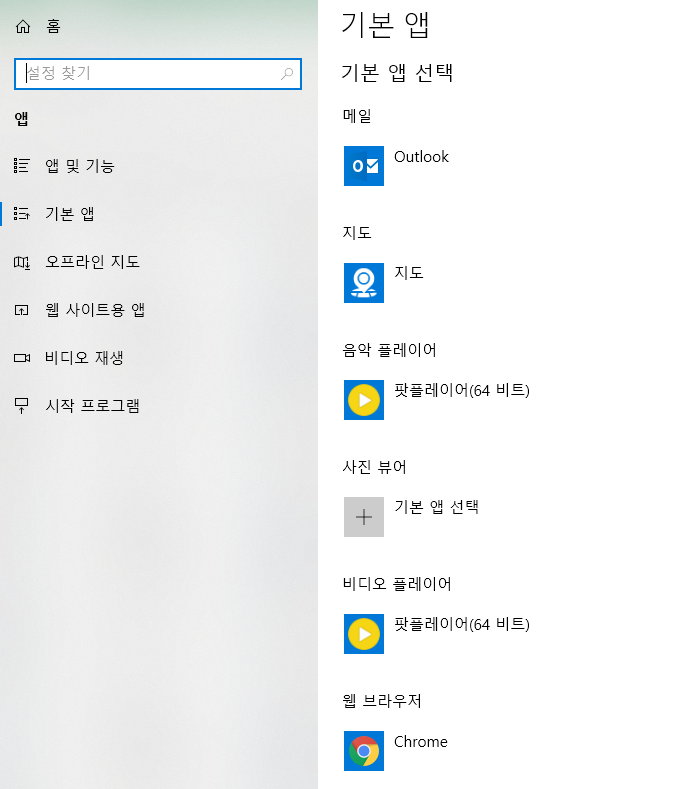Screen dimensions: 687x789
Task: Click the 음악 플레이어 category label
Action: (x=389, y=350)
